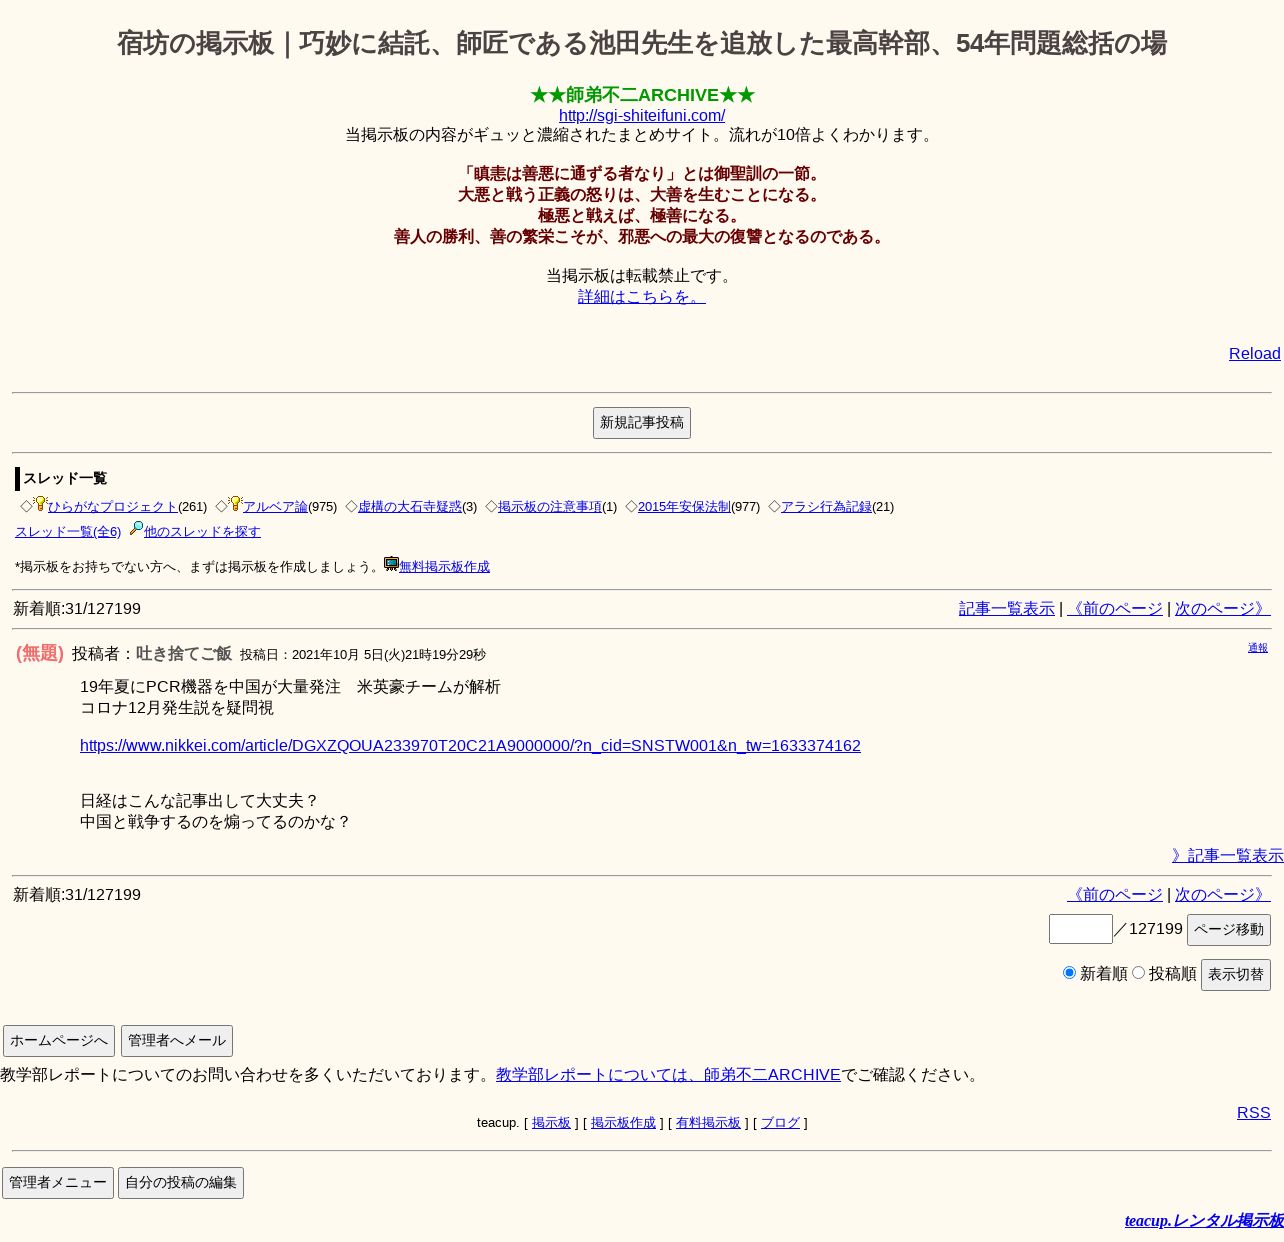Focus the page number input field
The height and width of the screenshot is (1242, 1284).
coord(1081,929)
